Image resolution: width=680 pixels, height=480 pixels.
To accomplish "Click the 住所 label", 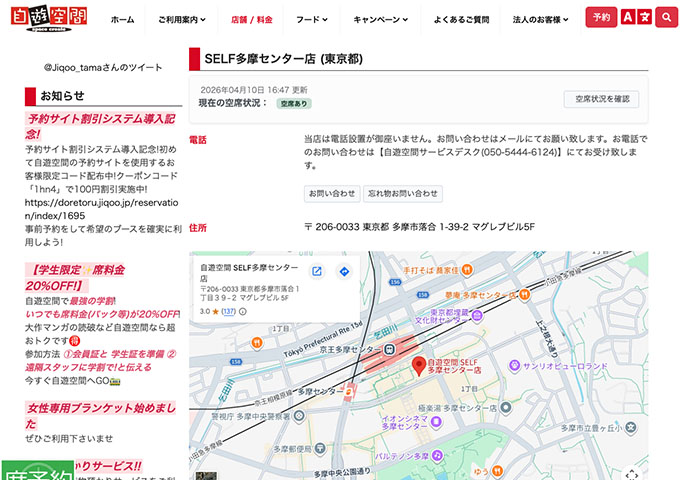I will [198, 228].
